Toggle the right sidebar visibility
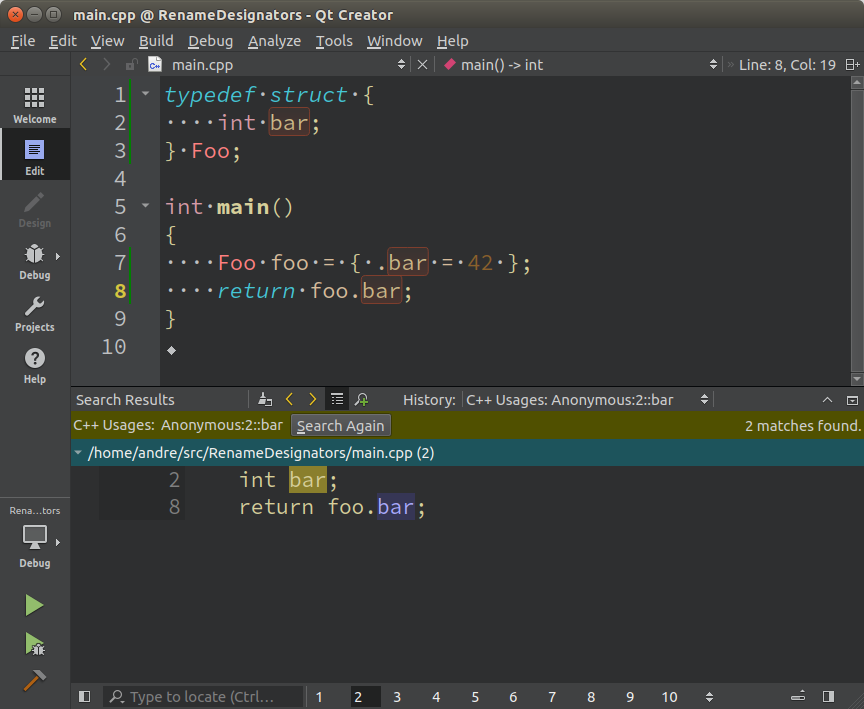 coord(828,697)
